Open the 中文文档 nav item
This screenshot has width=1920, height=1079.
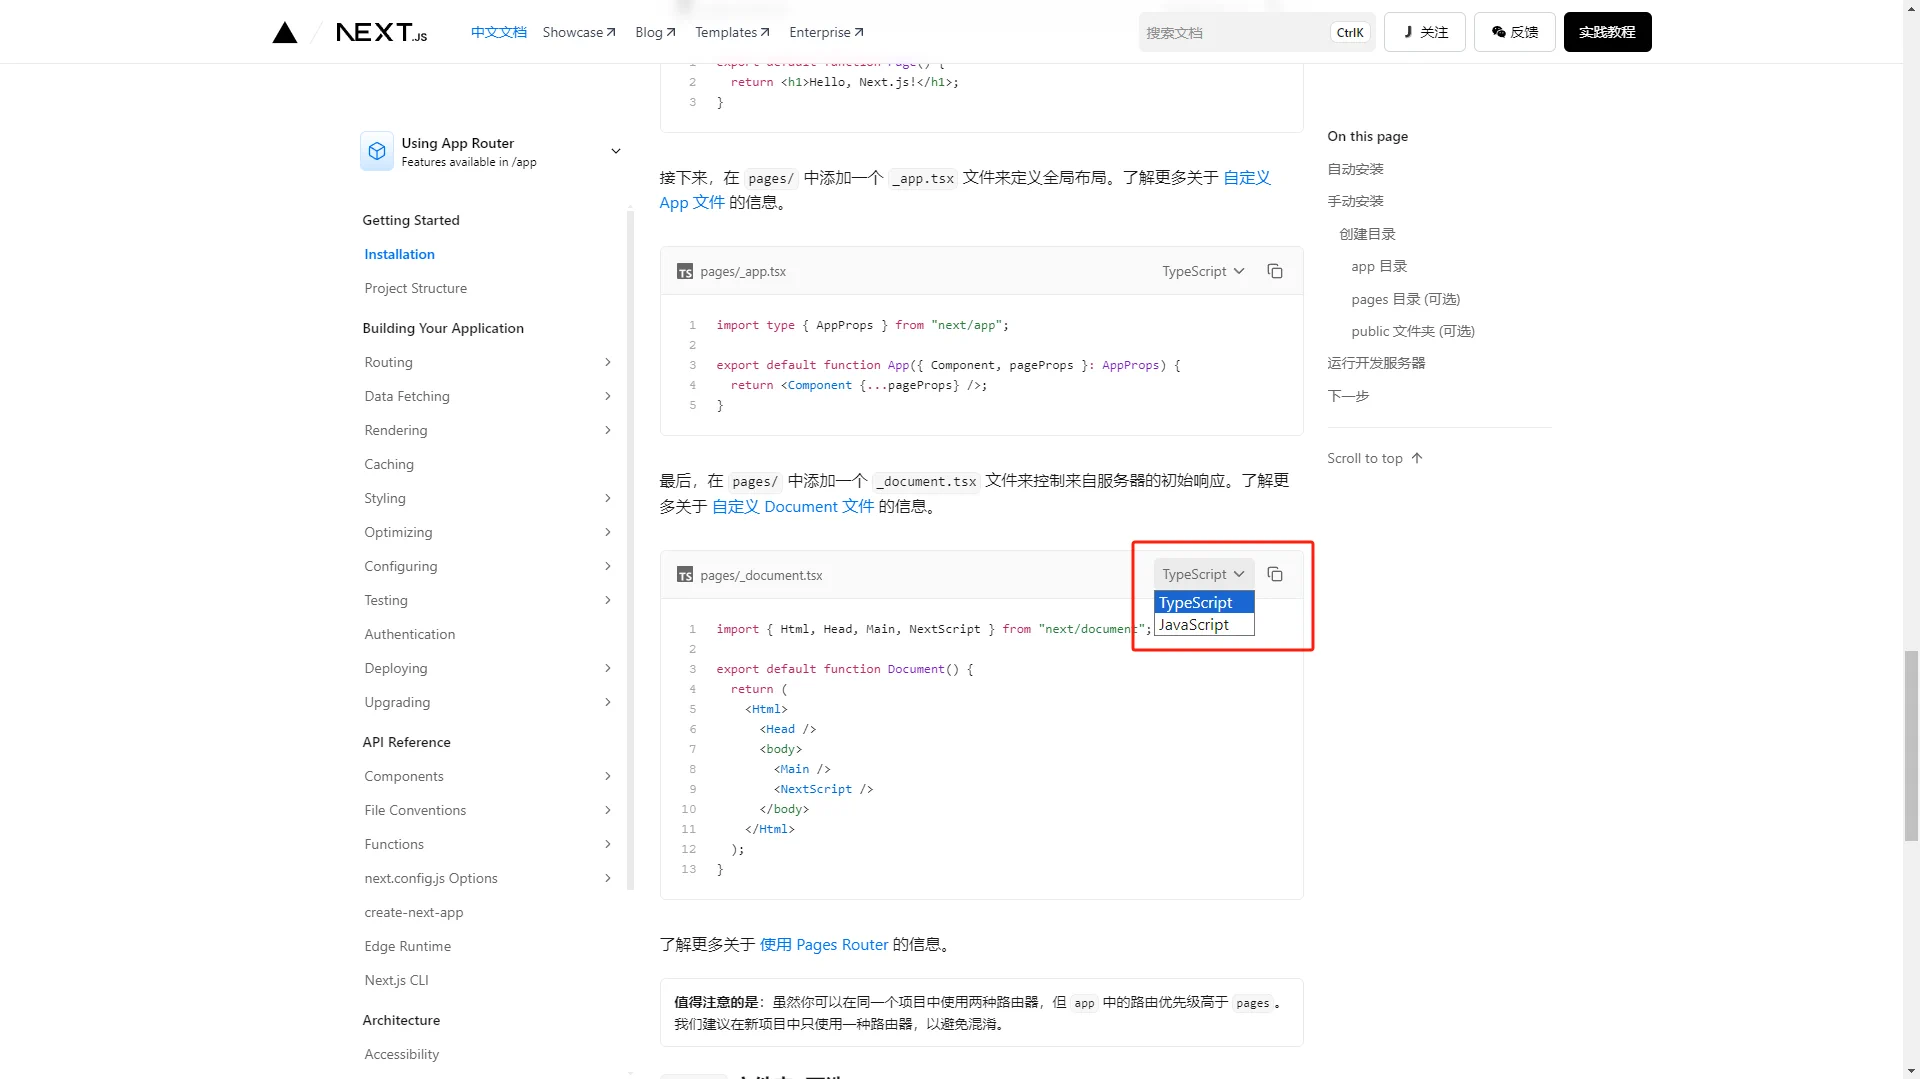tap(498, 32)
